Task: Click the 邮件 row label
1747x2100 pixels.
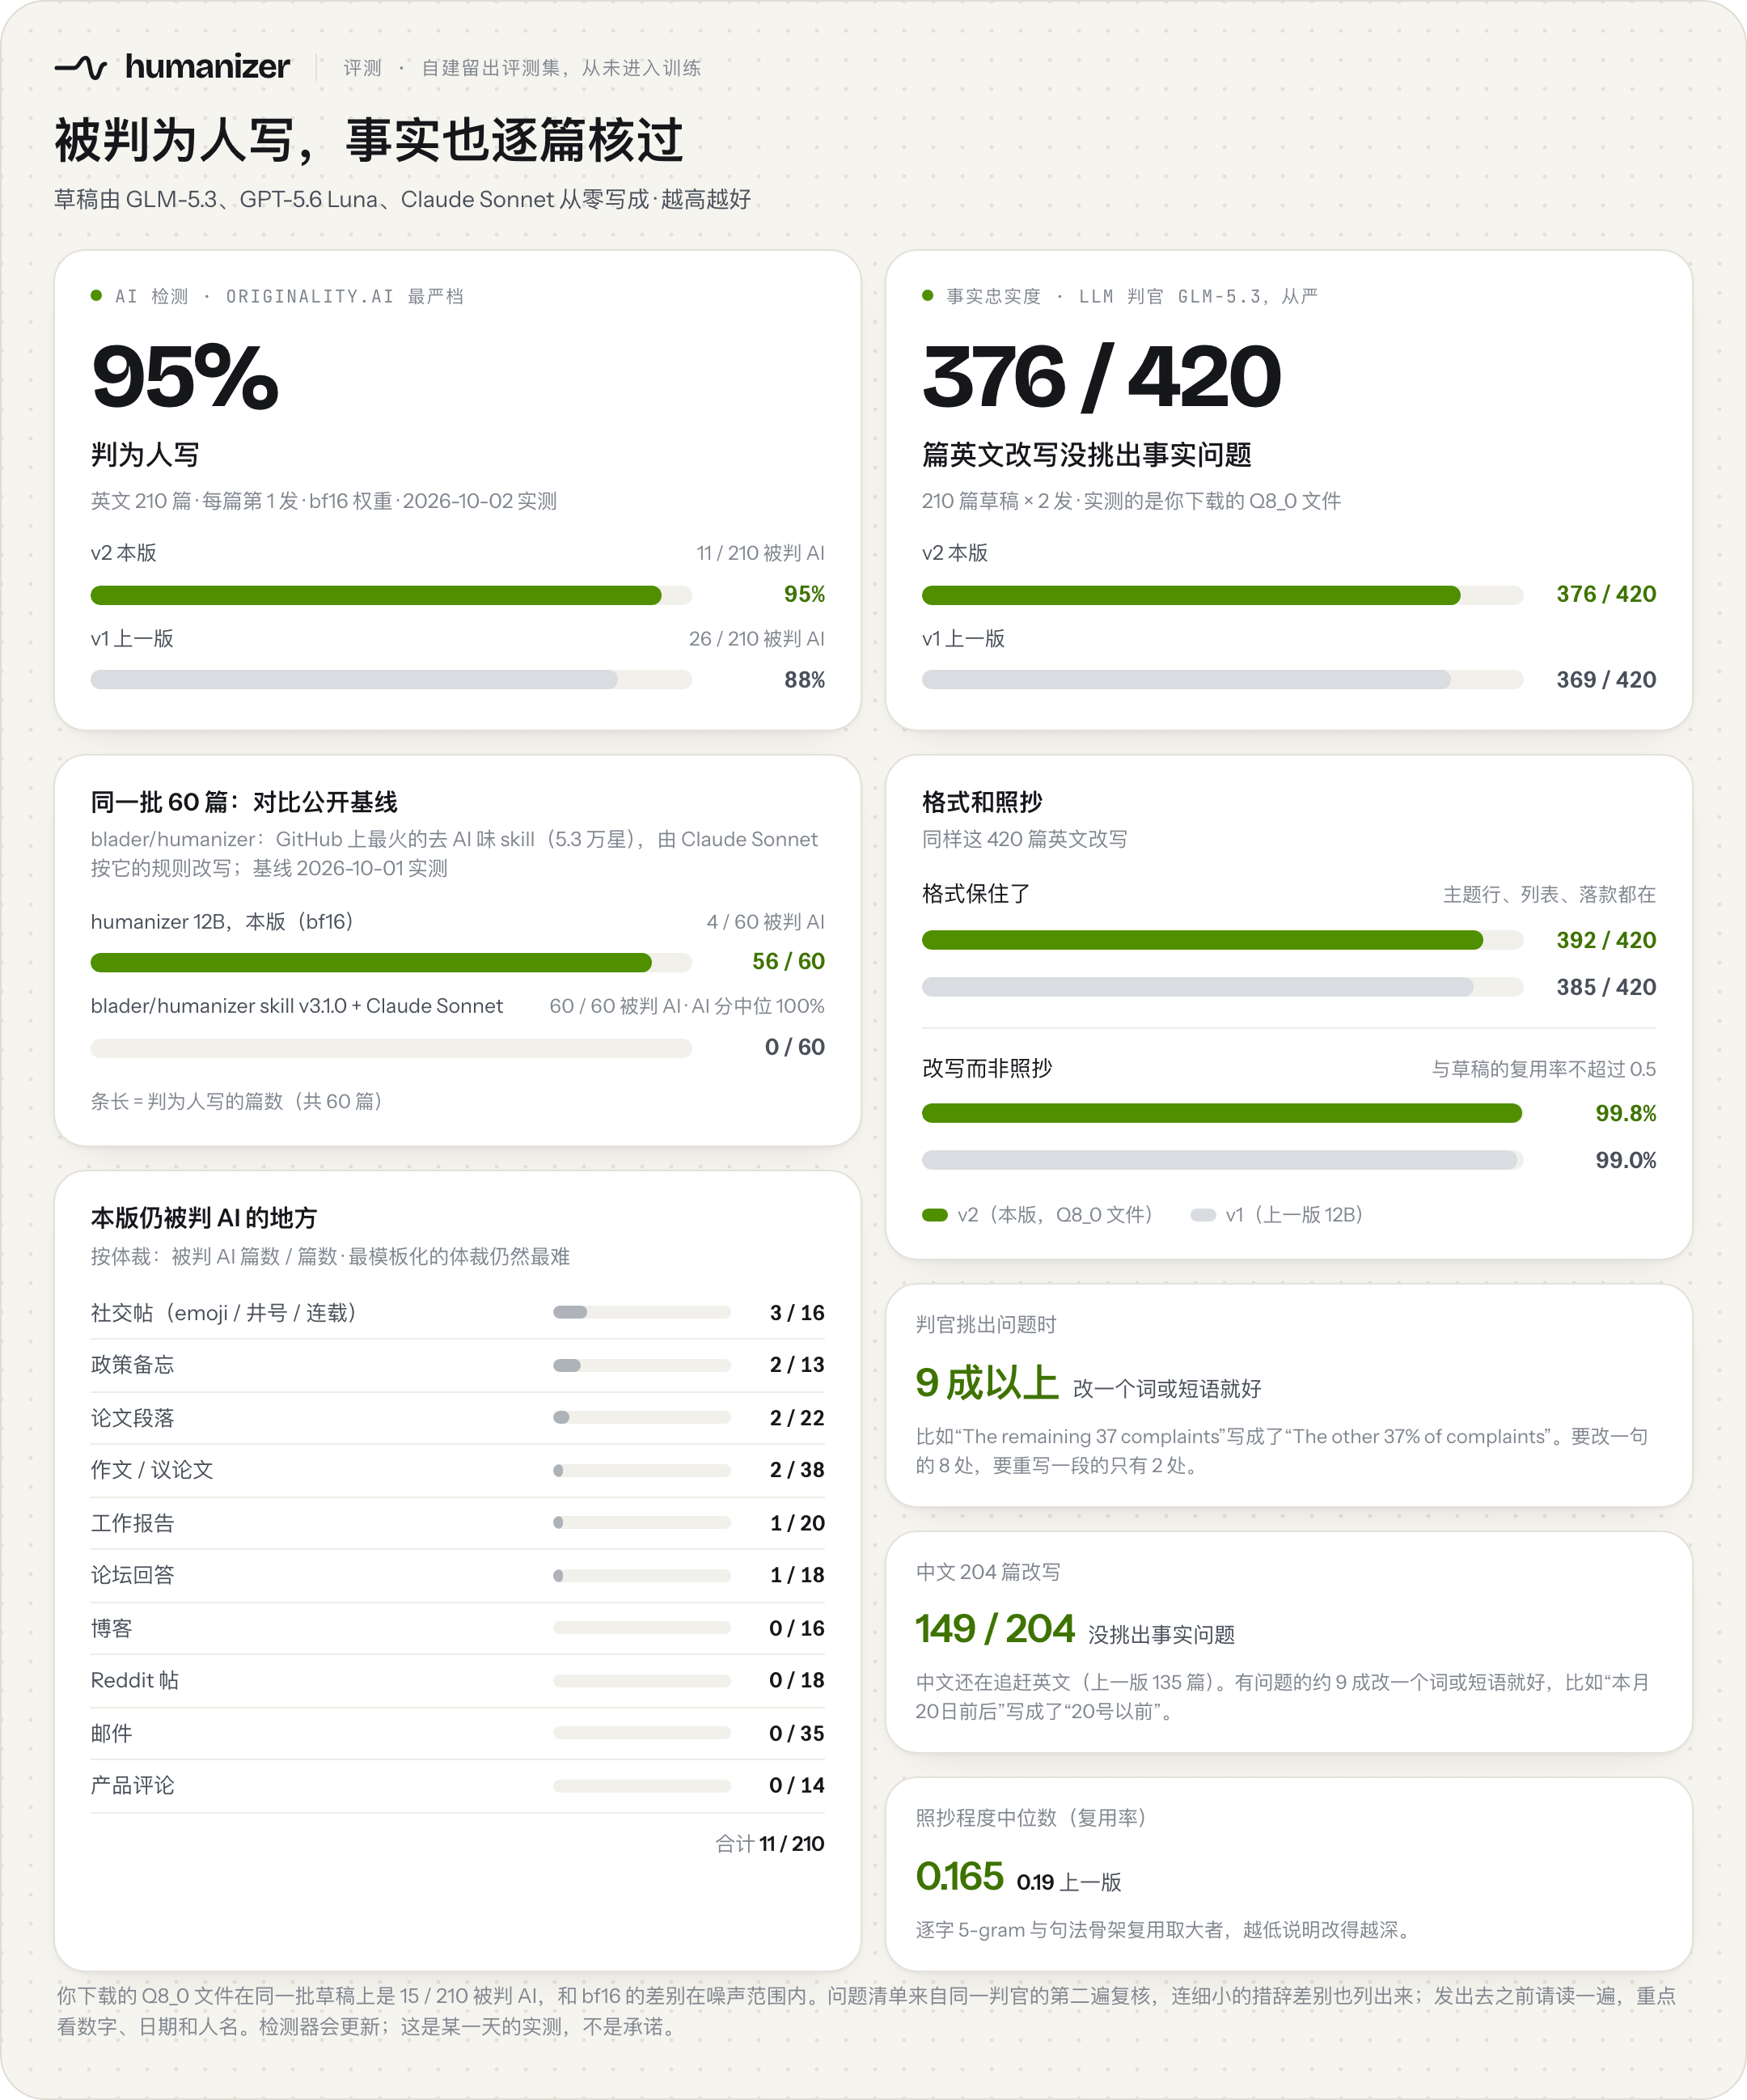Action: click(x=111, y=1733)
